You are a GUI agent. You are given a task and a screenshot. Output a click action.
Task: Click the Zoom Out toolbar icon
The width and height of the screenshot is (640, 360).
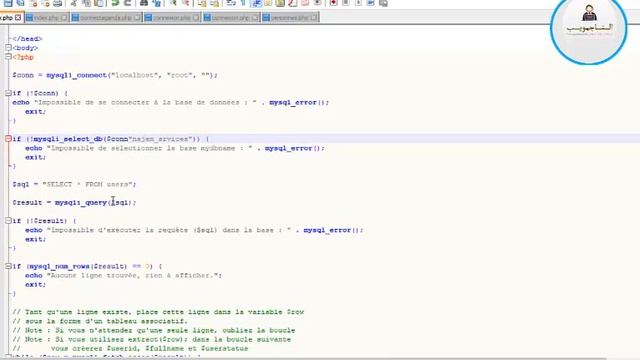185,3
